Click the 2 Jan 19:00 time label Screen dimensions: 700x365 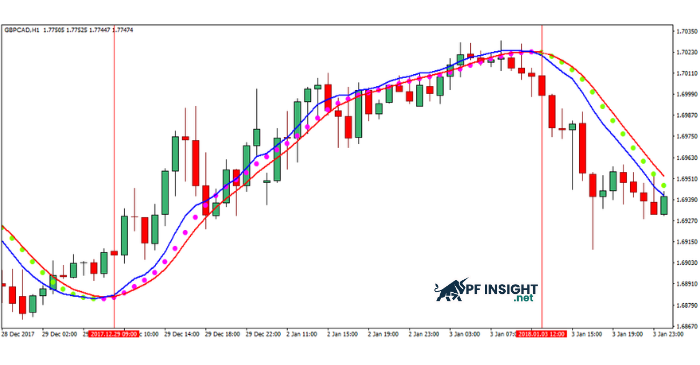click(x=383, y=334)
